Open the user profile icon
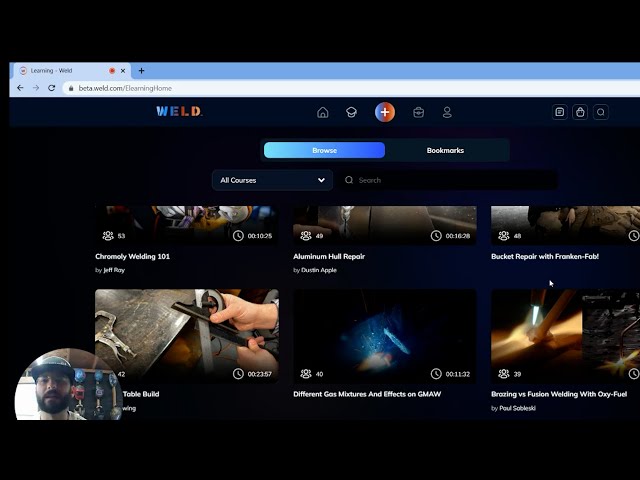The image size is (640, 480). (447, 112)
